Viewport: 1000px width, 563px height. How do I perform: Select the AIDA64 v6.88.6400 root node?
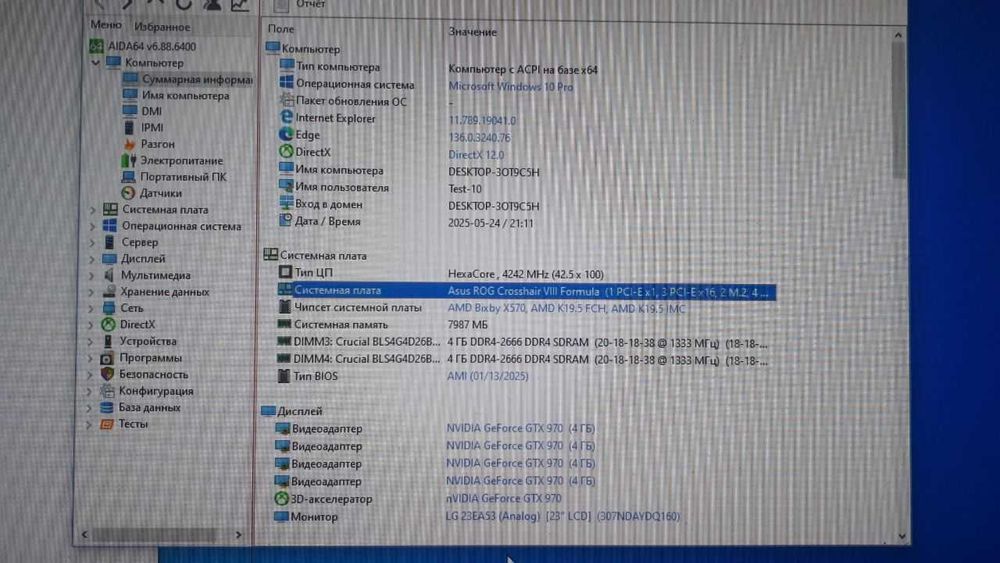tap(143, 46)
